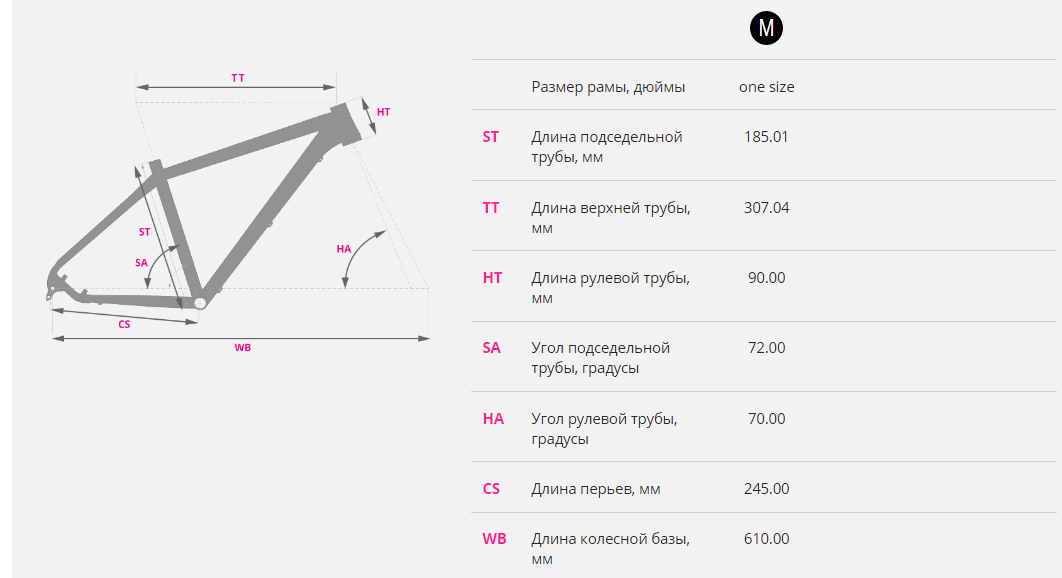Click the ST label on the seat tube

click(x=144, y=232)
